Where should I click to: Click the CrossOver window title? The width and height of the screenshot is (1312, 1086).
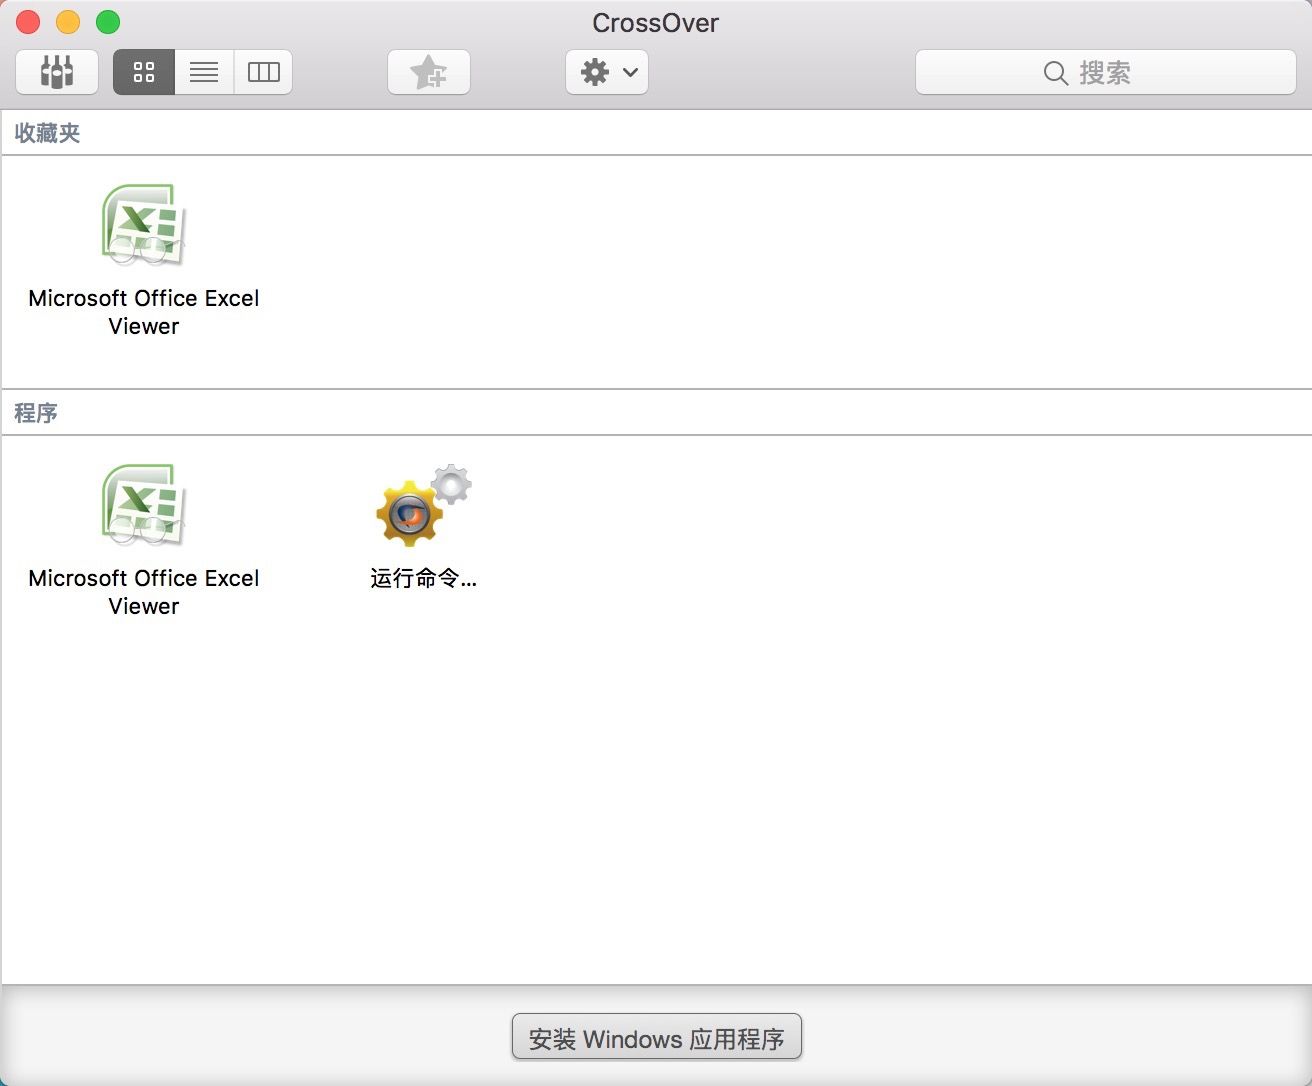coord(656,23)
